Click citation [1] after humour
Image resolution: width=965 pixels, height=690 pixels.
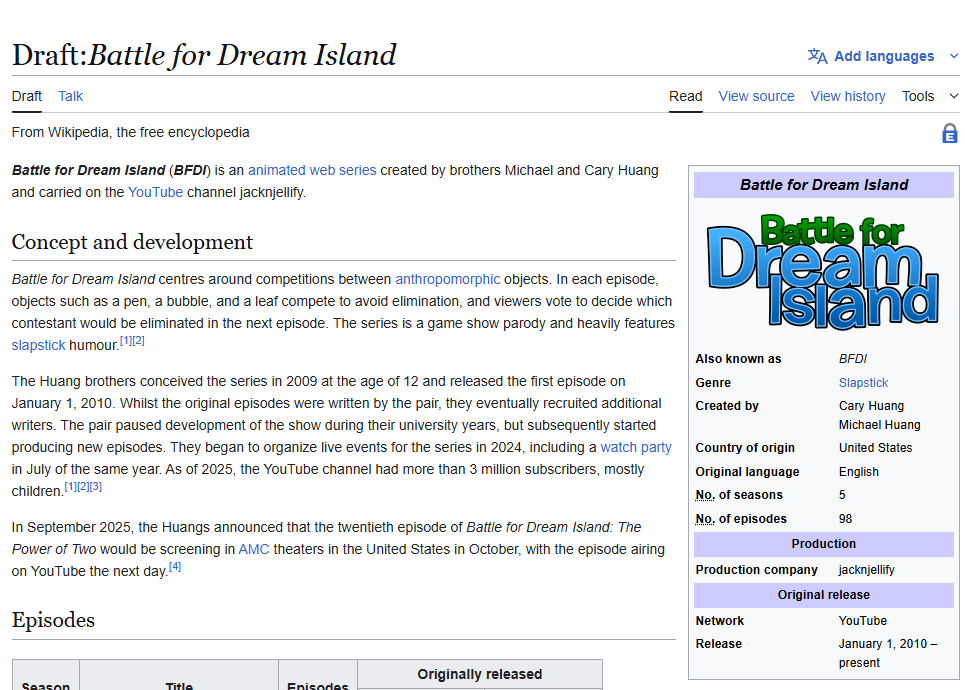point(126,340)
